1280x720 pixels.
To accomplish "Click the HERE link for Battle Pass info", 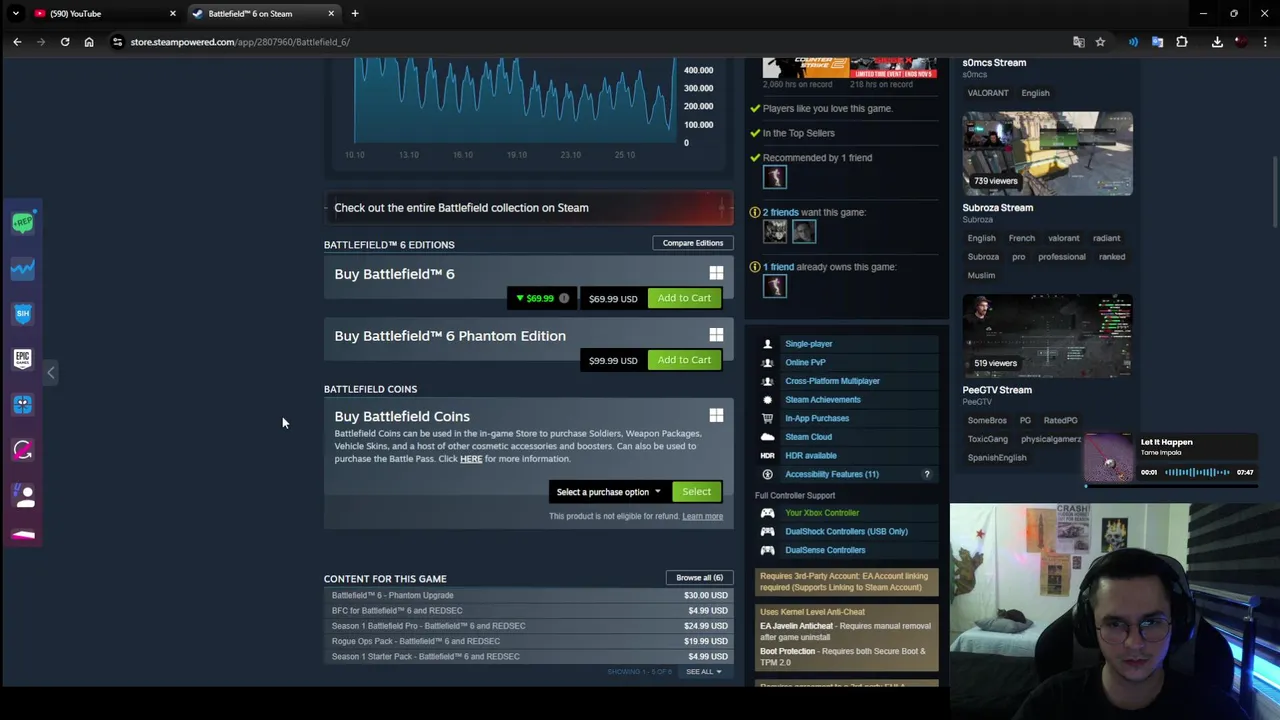I will point(471,459).
